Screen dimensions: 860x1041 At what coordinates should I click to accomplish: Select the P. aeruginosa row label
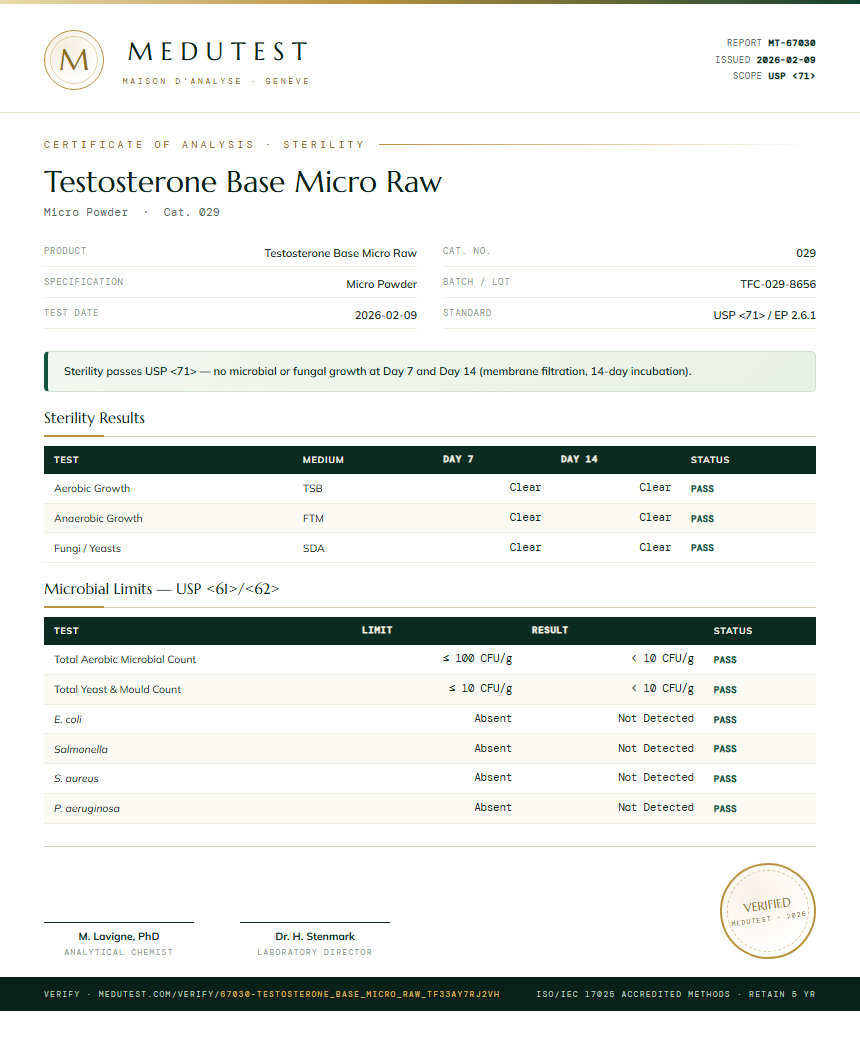[86, 809]
